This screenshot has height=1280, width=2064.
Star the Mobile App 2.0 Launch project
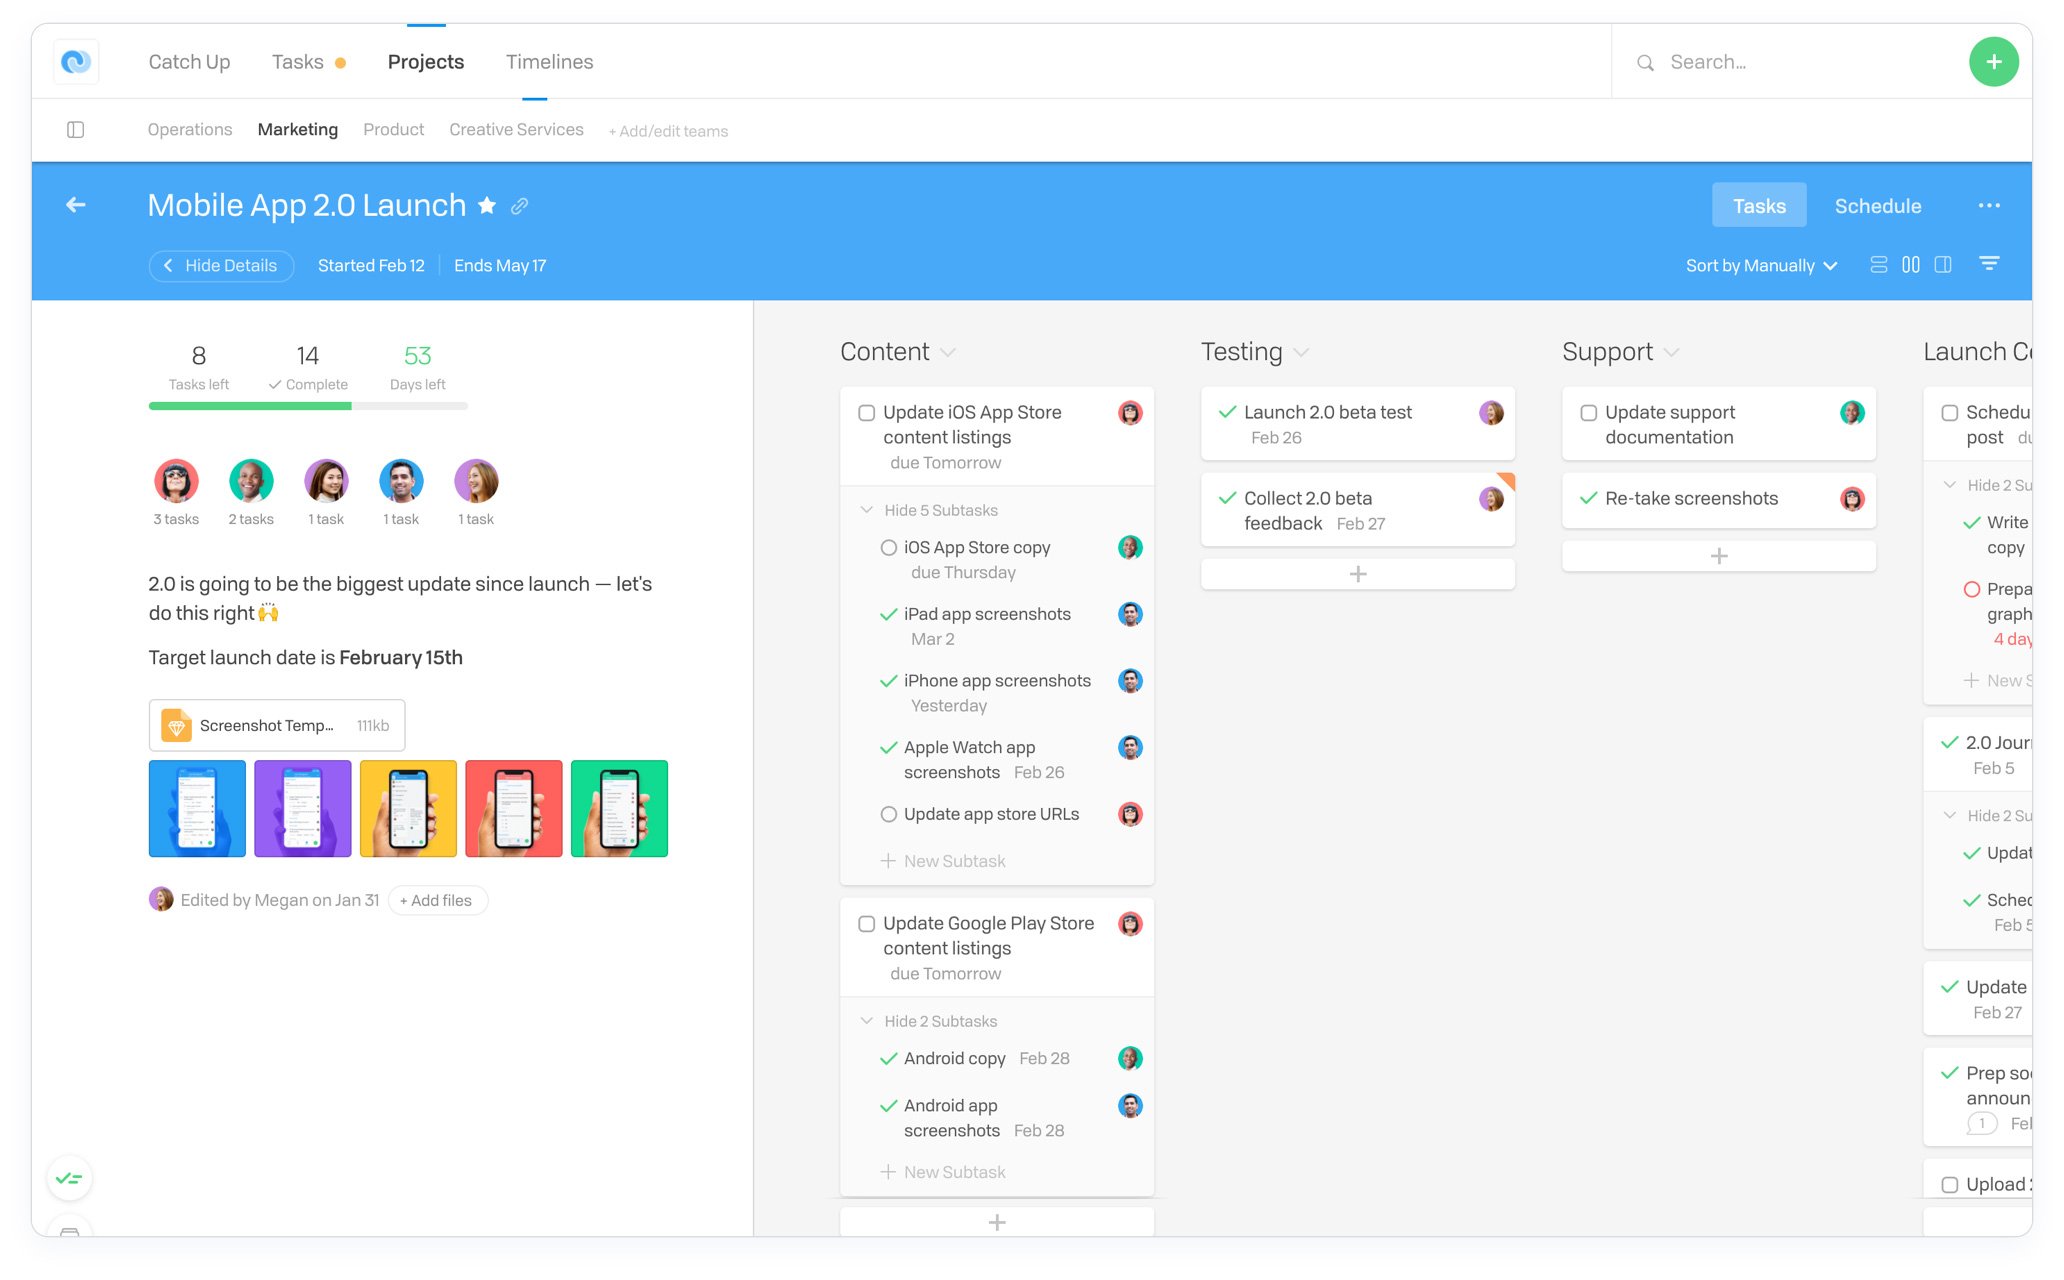click(x=487, y=206)
